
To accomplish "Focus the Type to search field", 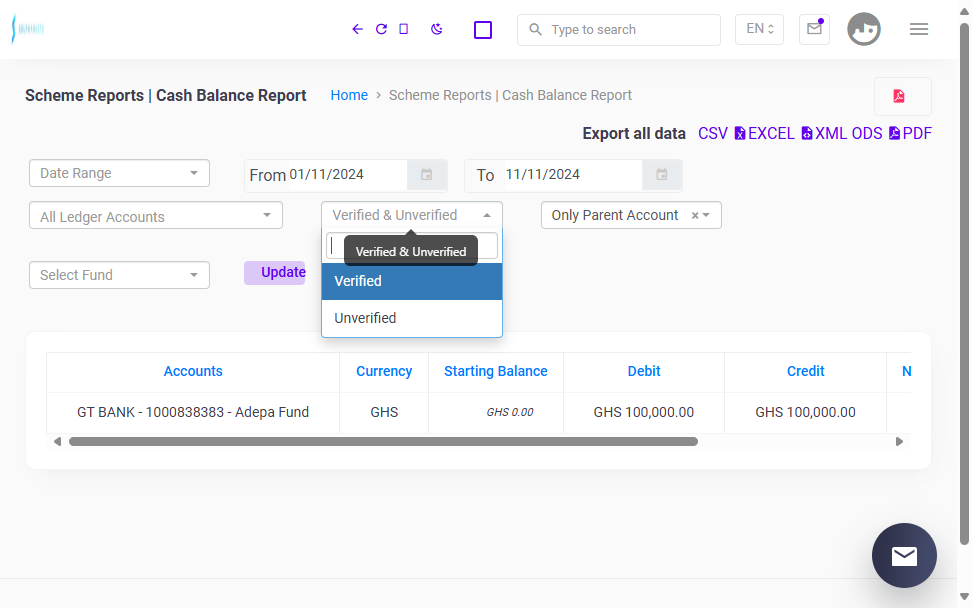I will [619, 30].
